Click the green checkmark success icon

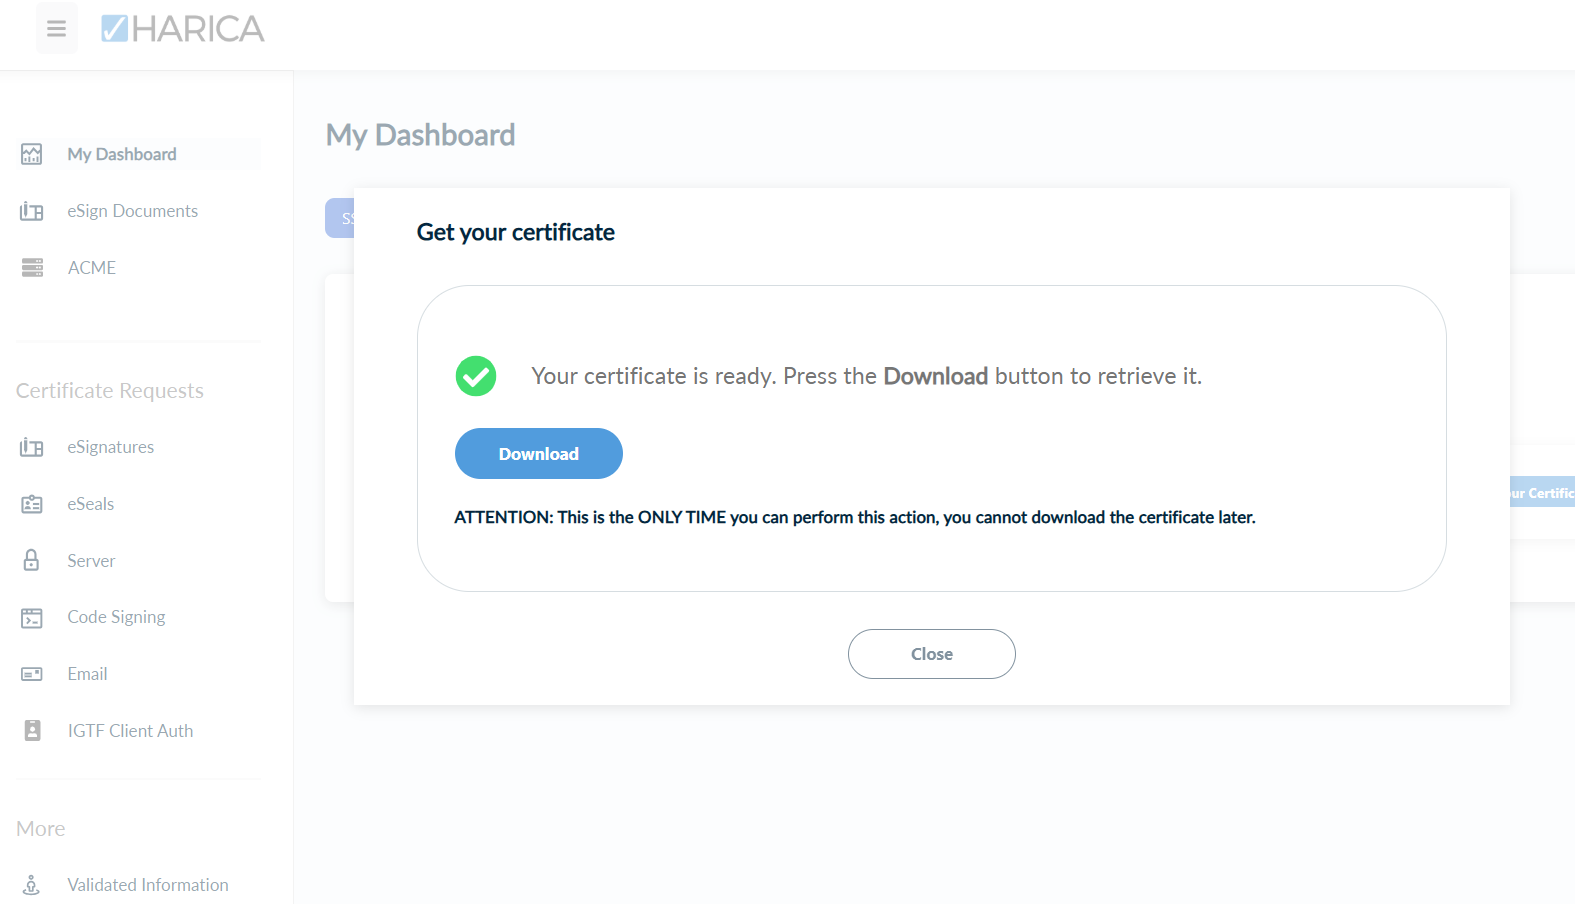coord(476,376)
